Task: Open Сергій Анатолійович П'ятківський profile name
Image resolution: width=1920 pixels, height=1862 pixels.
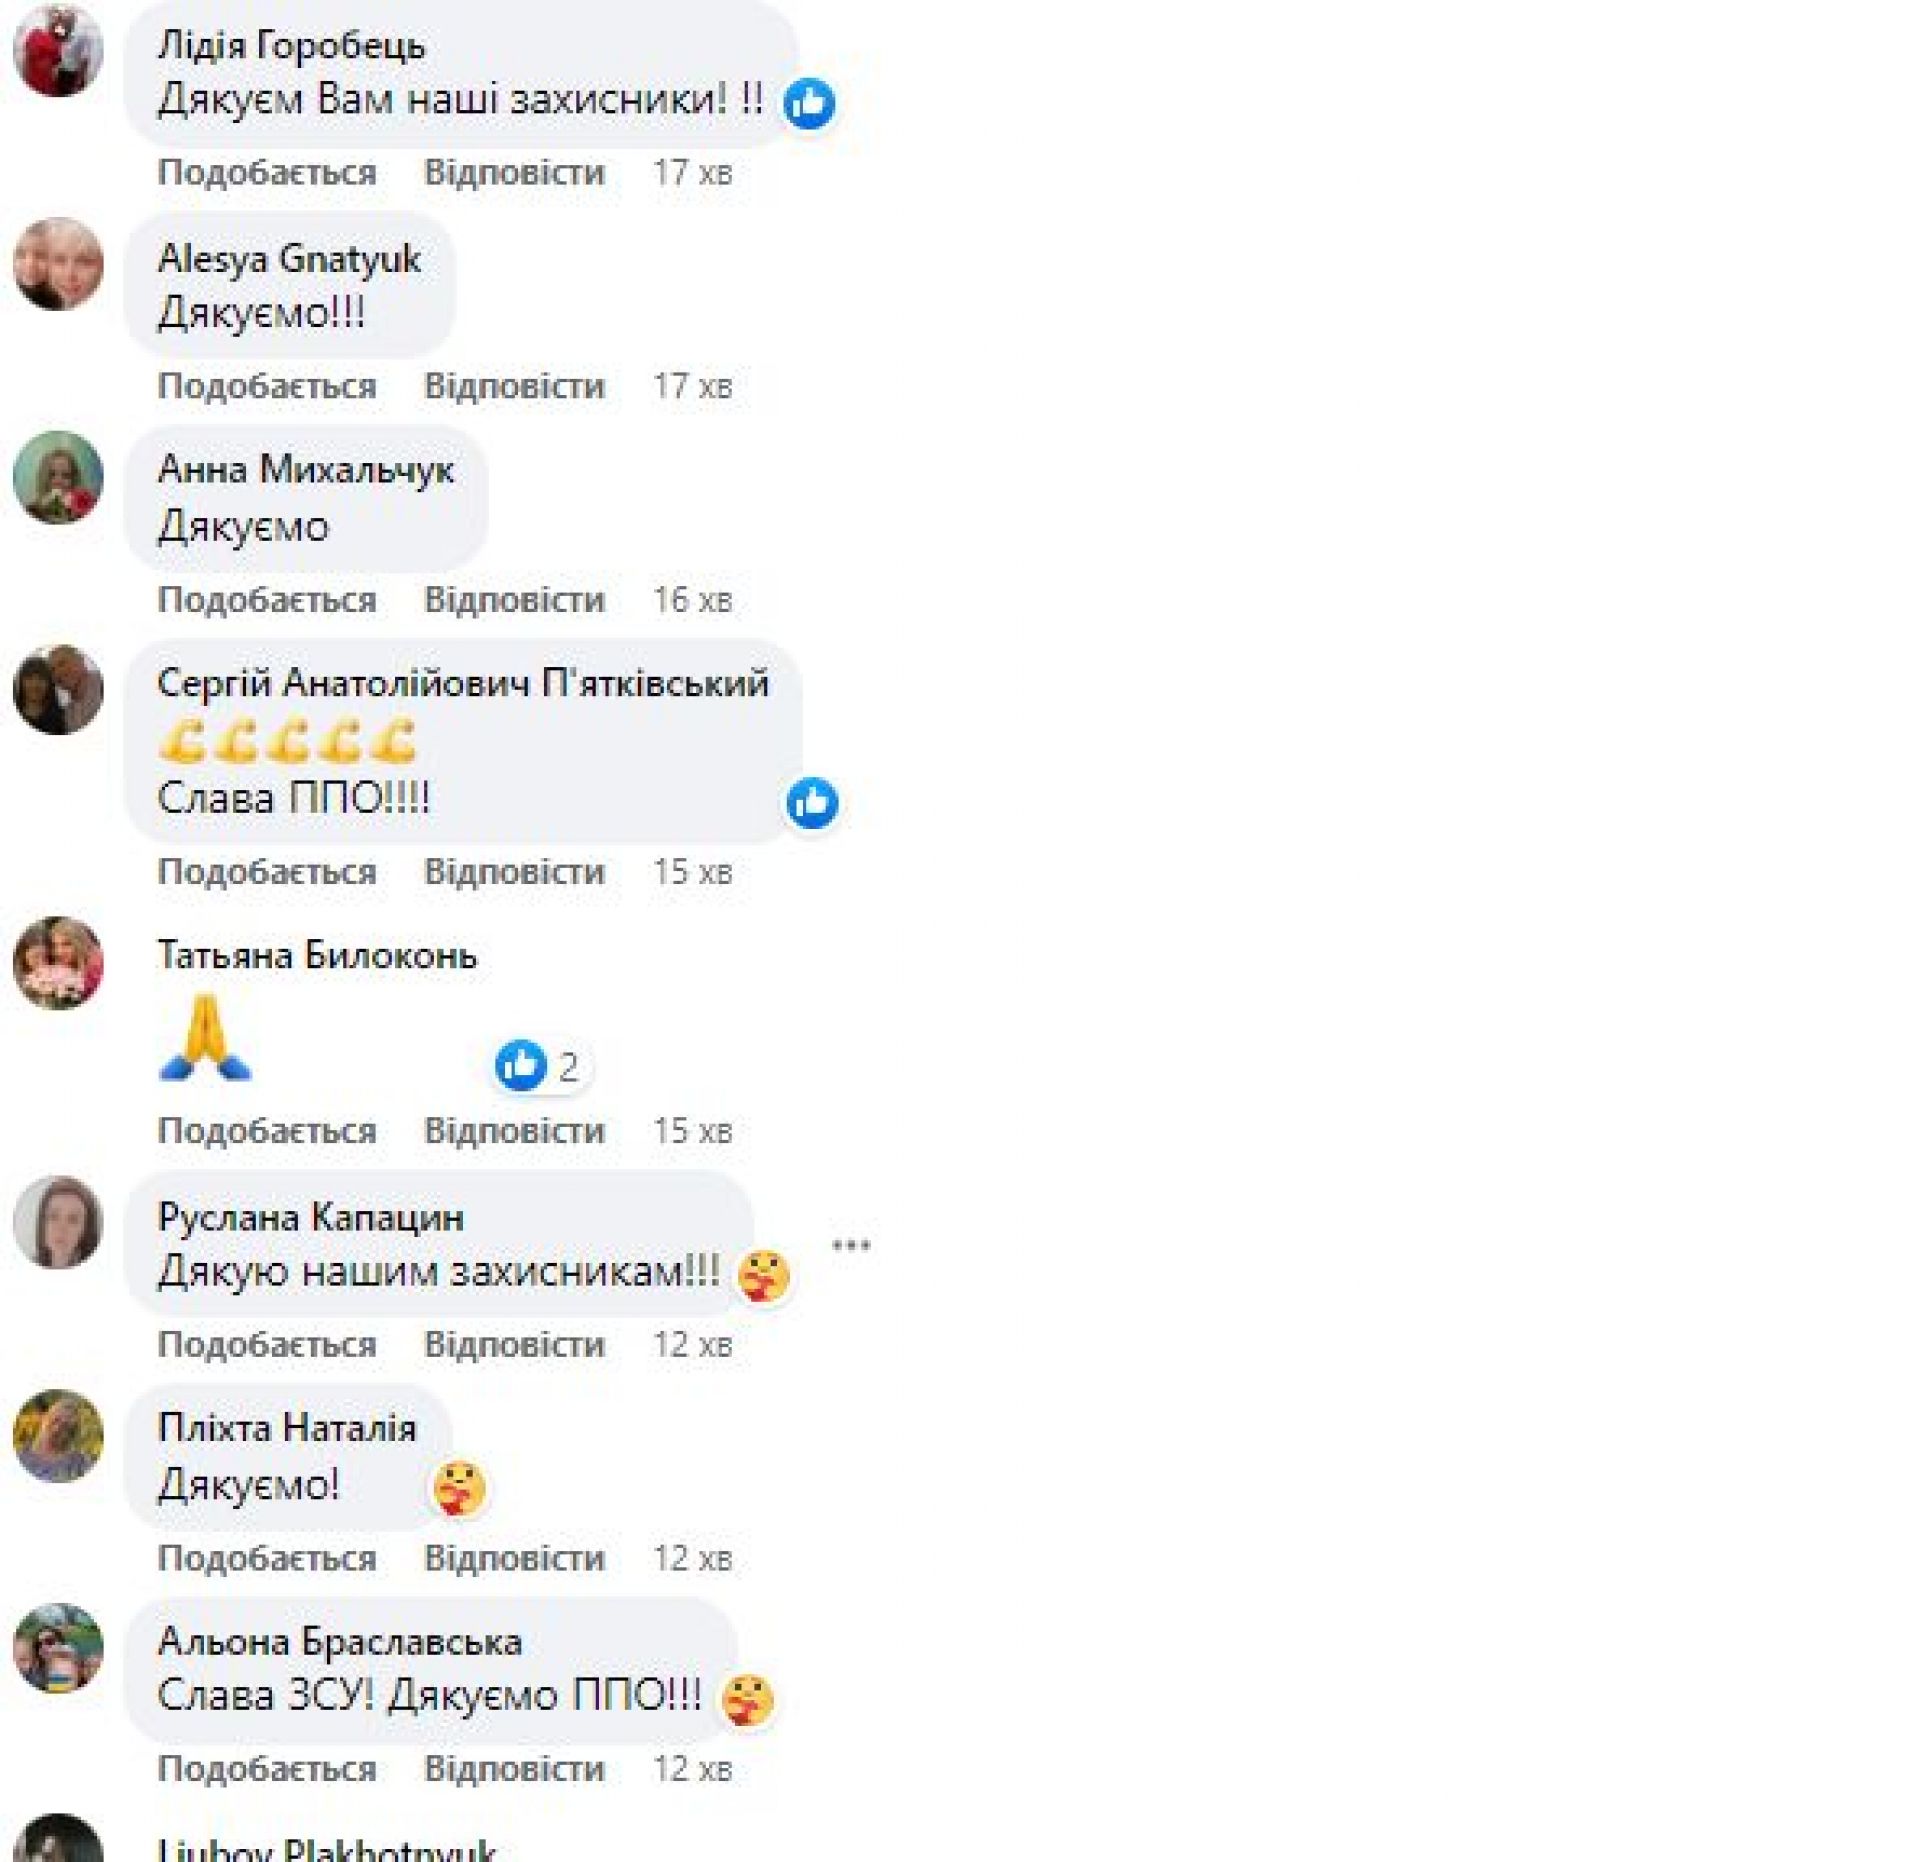Action: (463, 684)
